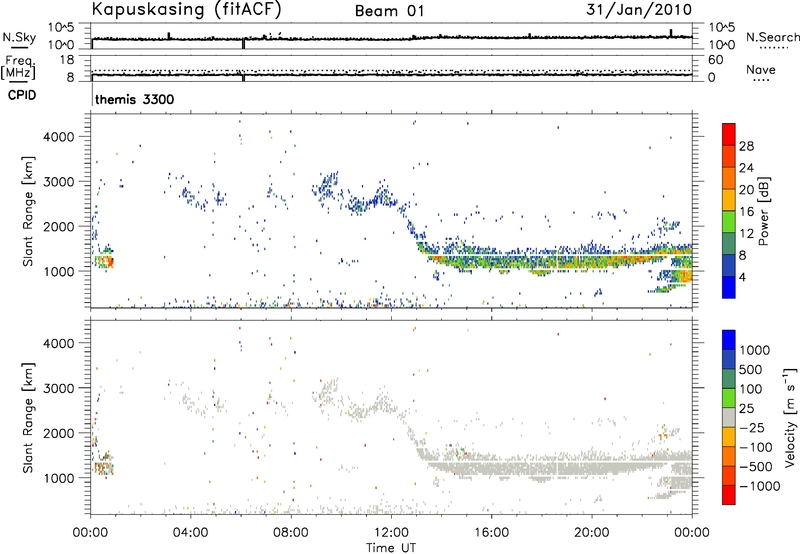Click the '1000' tick on the Velocity colorbar

[x=755, y=350]
